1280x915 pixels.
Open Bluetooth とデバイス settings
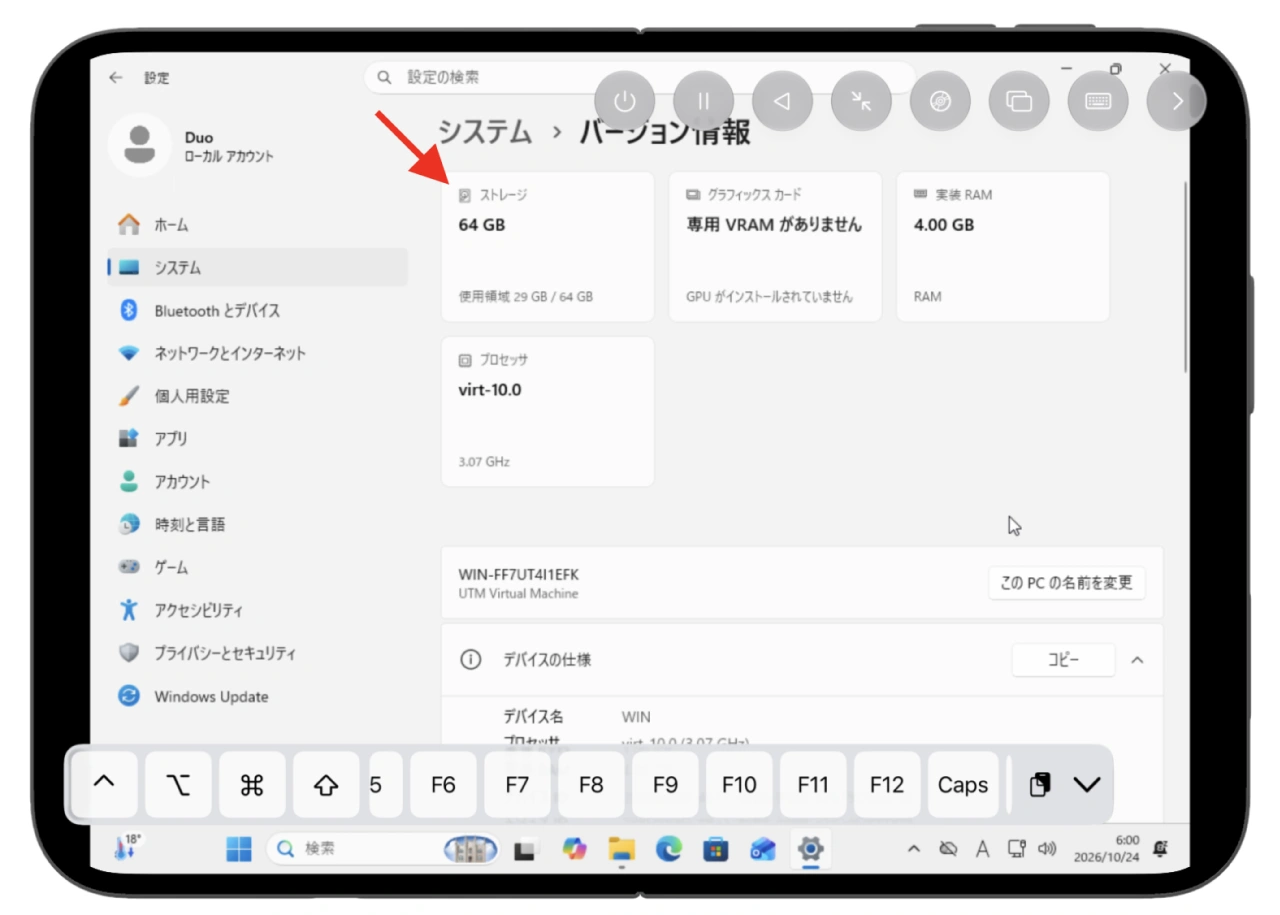pos(257,311)
